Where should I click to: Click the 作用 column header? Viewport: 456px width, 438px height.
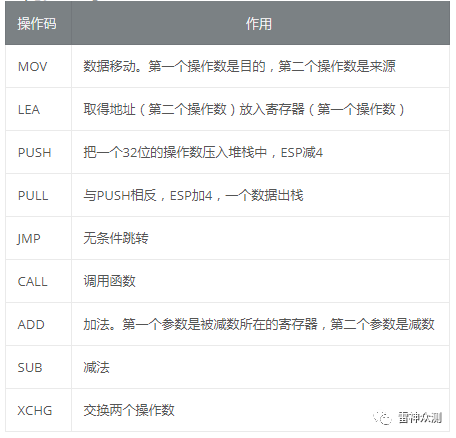pyautogui.click(x=260, y=23)
